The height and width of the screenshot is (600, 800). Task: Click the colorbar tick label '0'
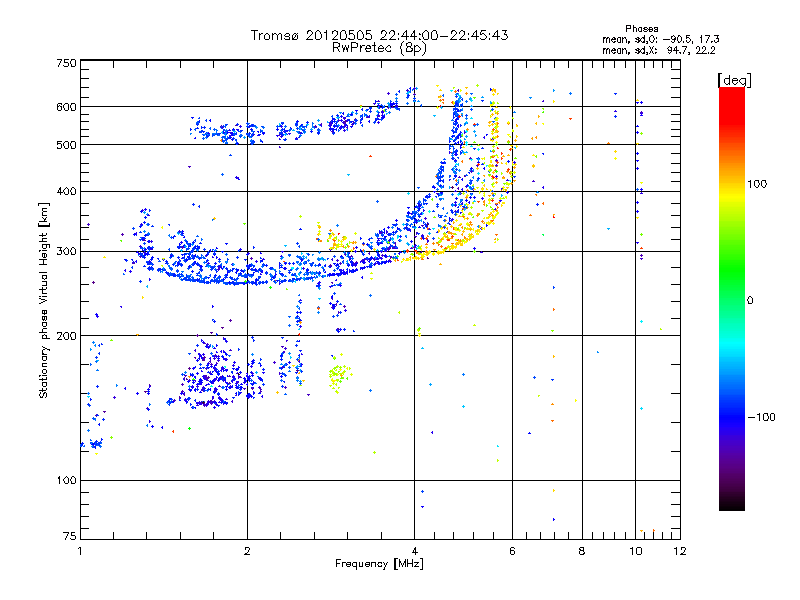[750, 300]
